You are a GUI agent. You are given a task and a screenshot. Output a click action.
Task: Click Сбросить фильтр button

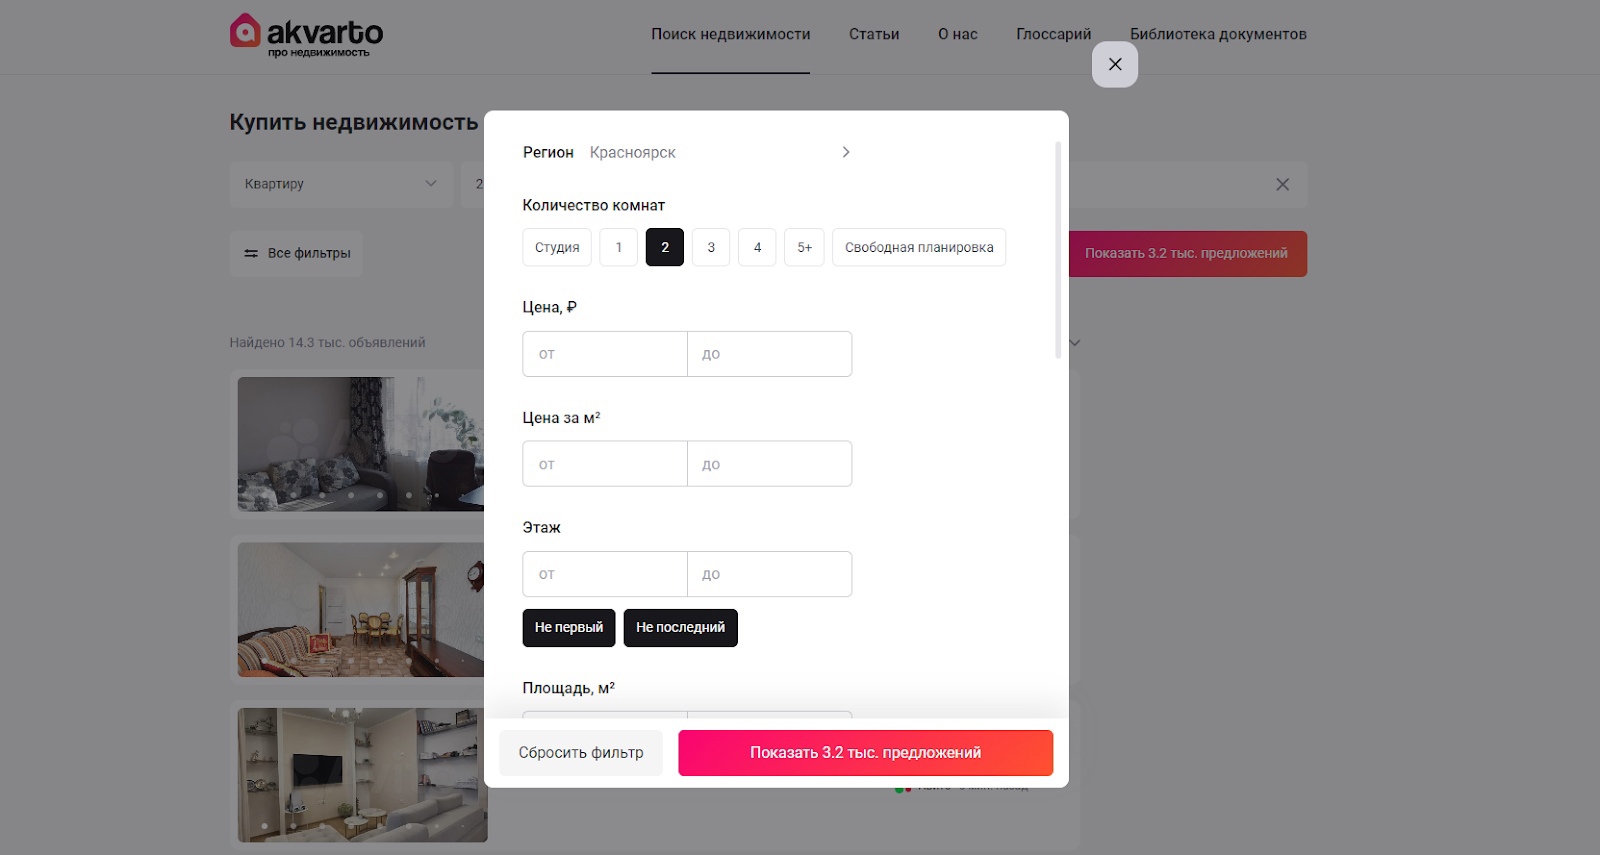[581, 753]
